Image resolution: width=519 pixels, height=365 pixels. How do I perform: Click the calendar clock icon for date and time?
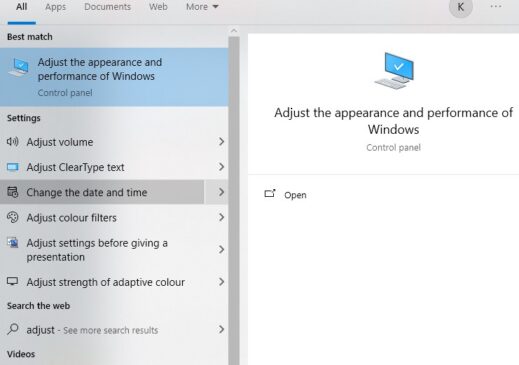[x=13, y=192]
